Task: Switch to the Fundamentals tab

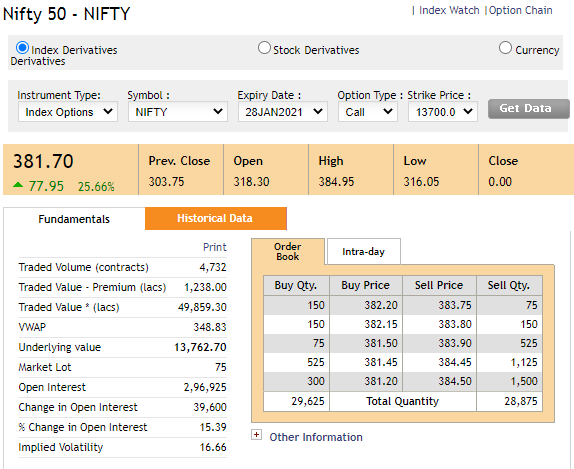Action: (74, 219)
